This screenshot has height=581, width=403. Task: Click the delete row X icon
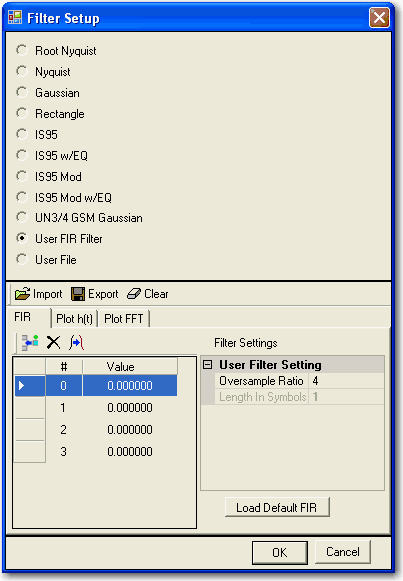[53, 342]
